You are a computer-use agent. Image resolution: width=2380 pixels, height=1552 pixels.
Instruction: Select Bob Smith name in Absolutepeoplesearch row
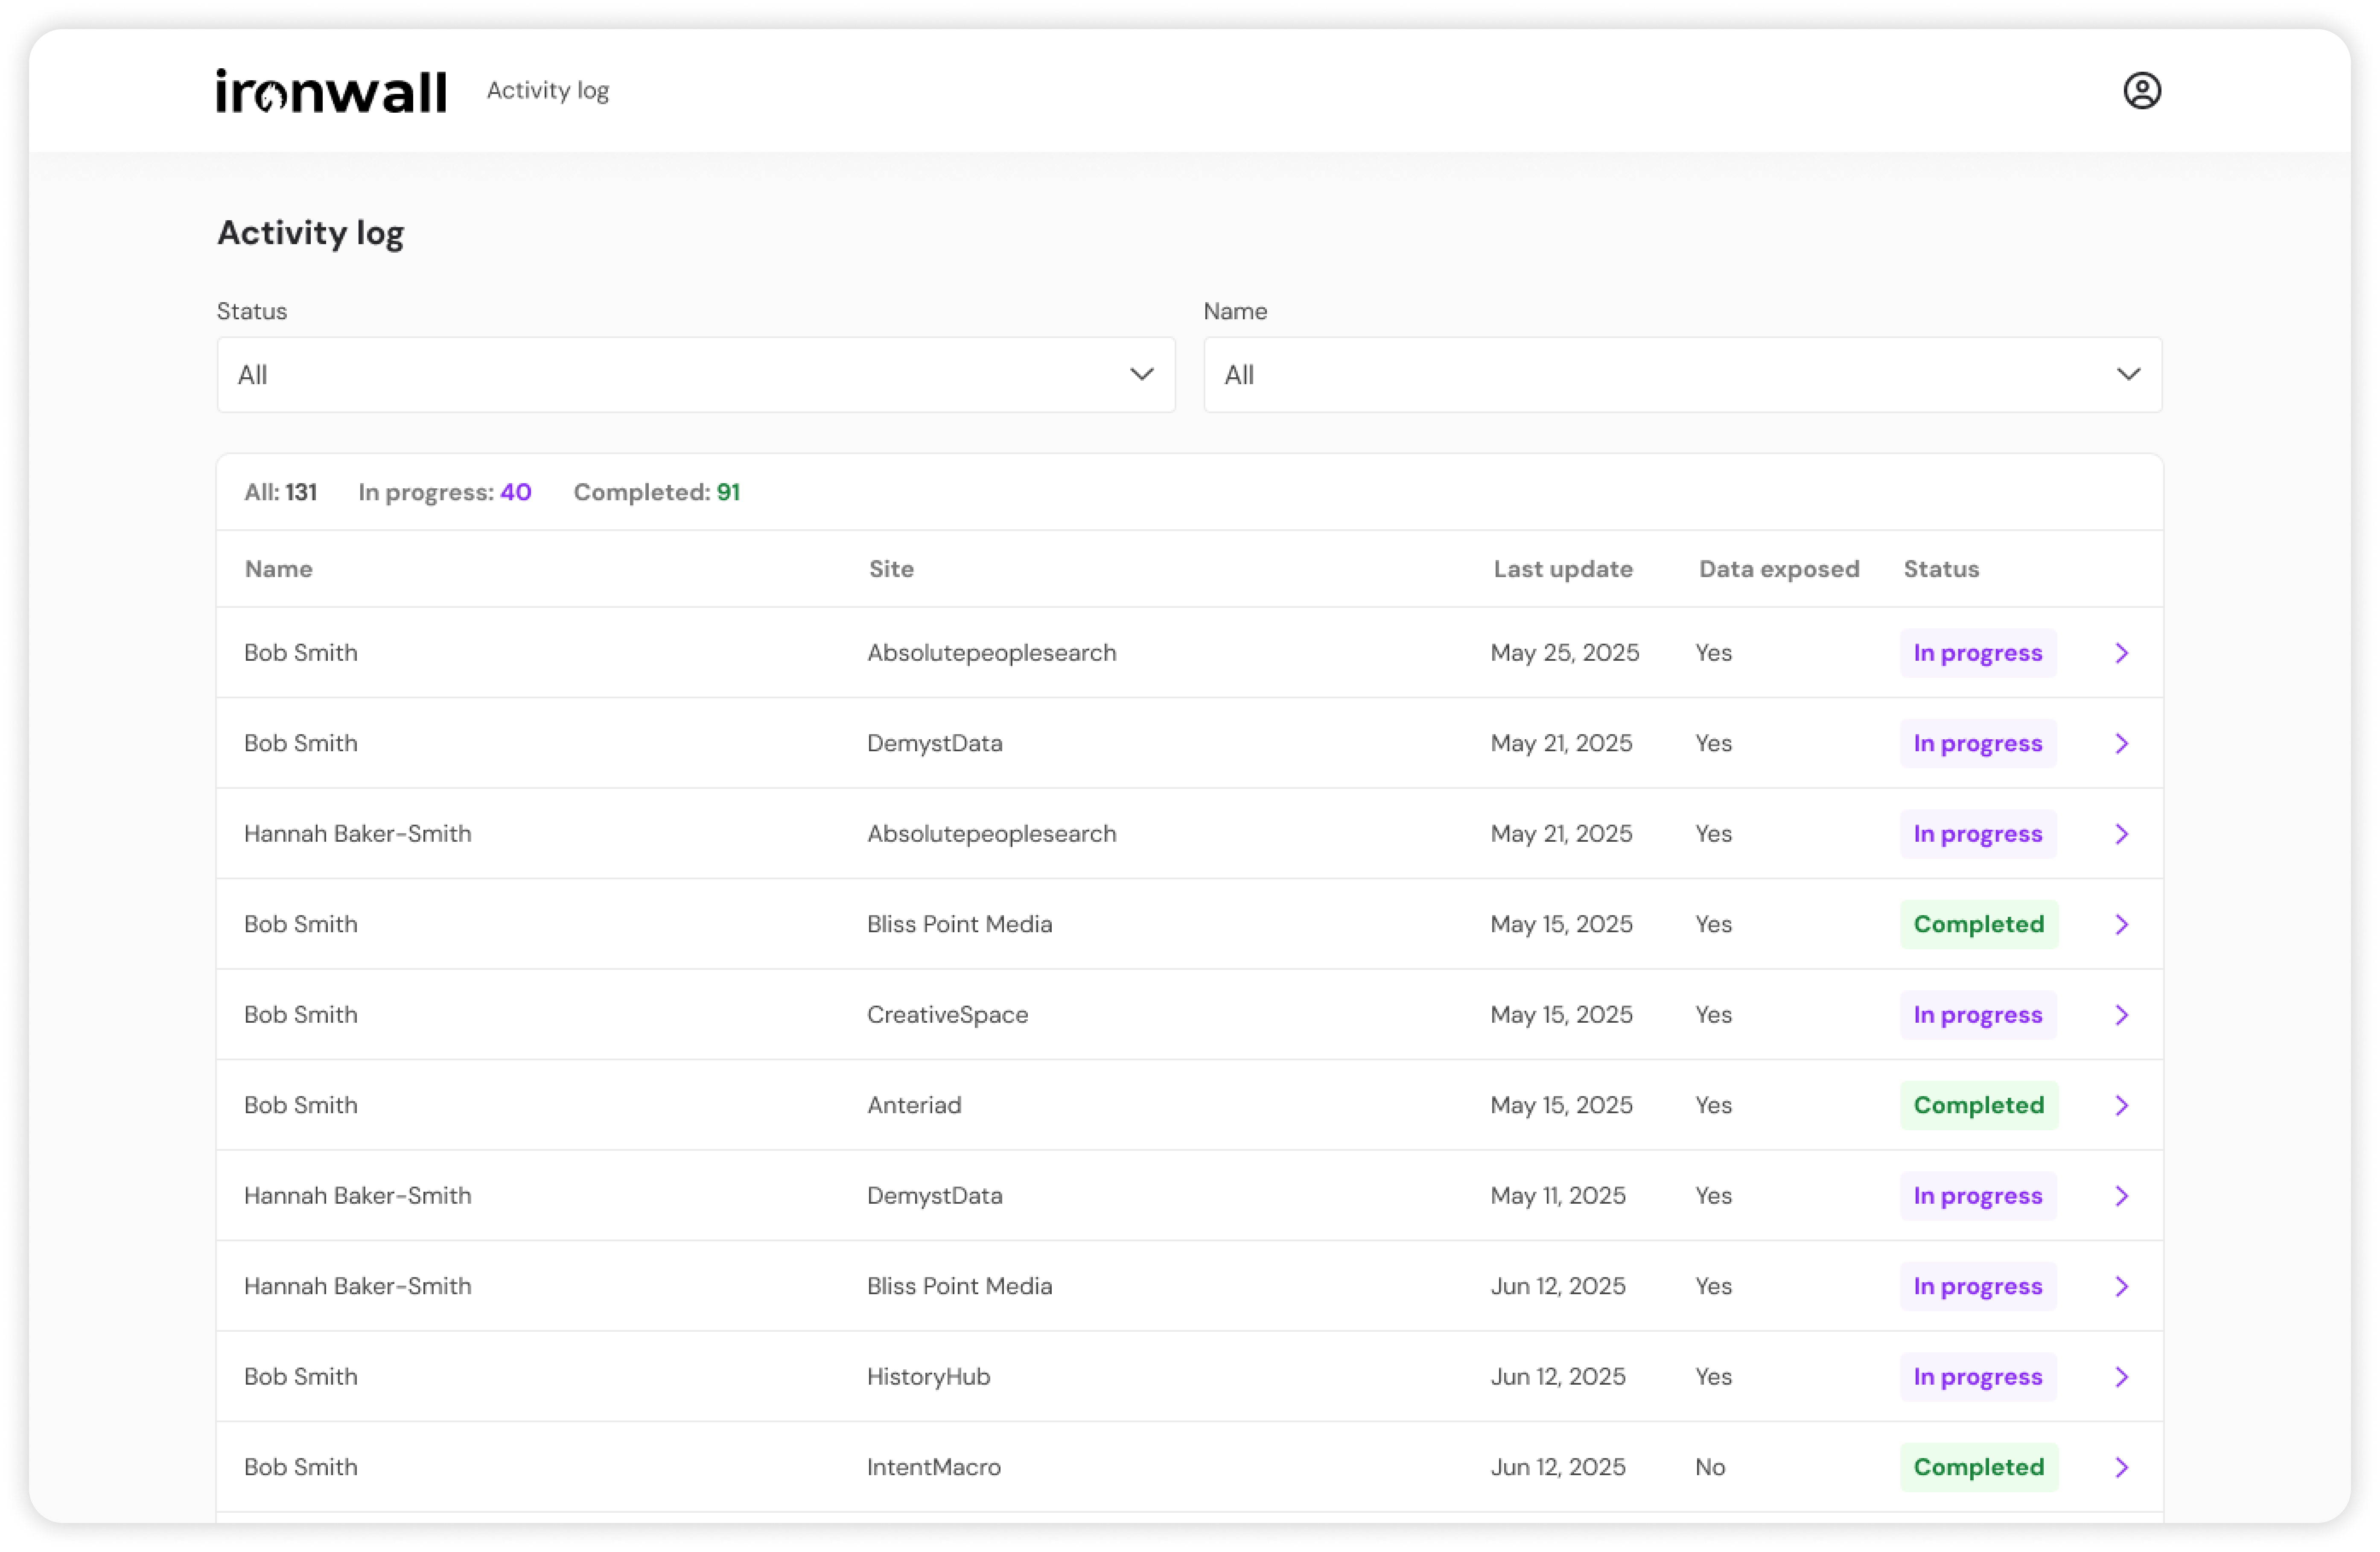tap(301, 653)
